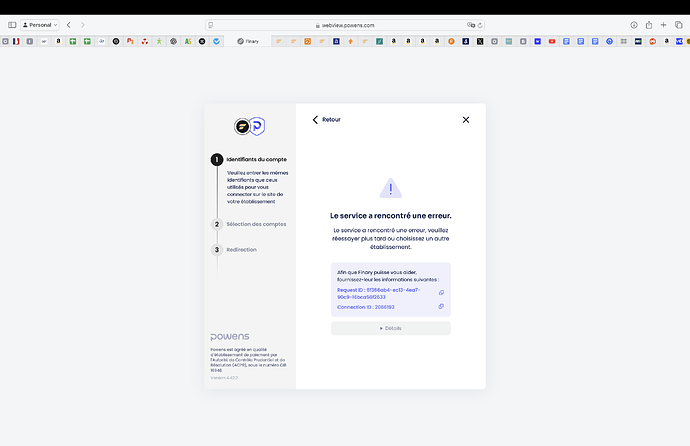Click the Version number text
The width and height of the screenshot is (690, 446).
(224, 378)
